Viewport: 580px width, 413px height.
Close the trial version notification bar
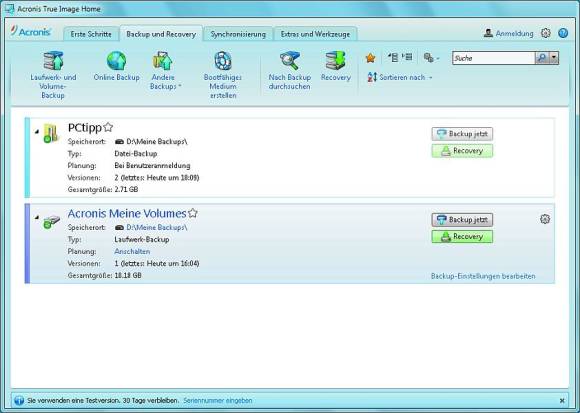(562, 400)
